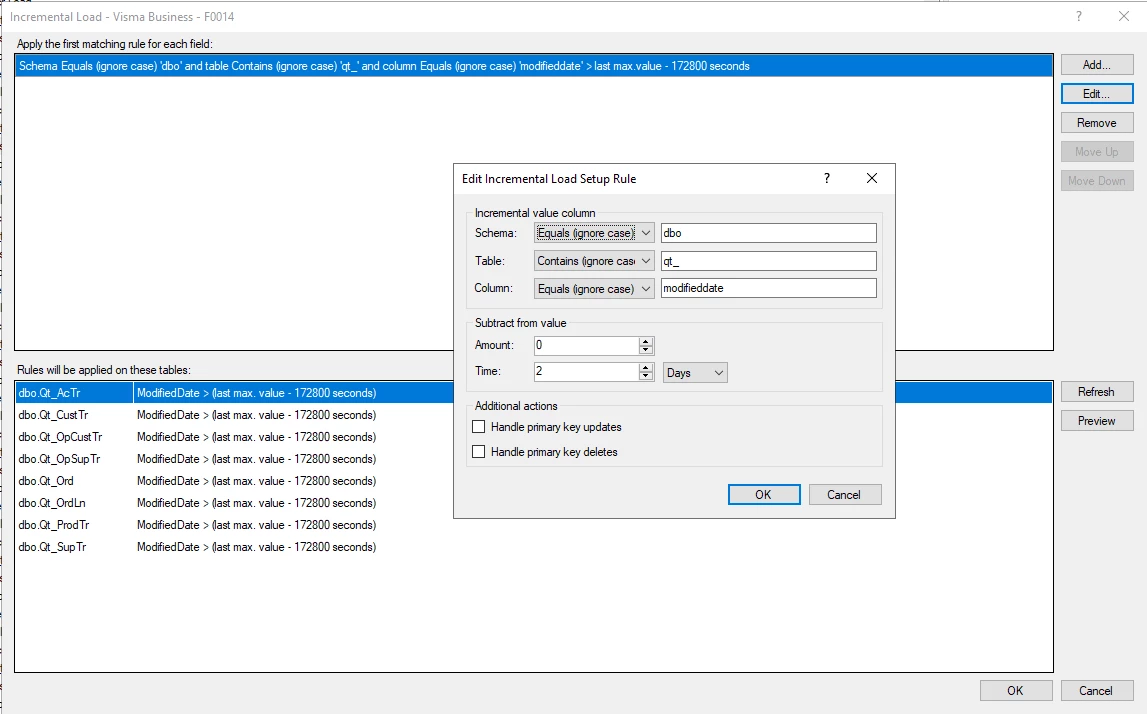Click the help icon in the main title bar
This screenshot has width=1147, height=714.
pos(1079,17)
